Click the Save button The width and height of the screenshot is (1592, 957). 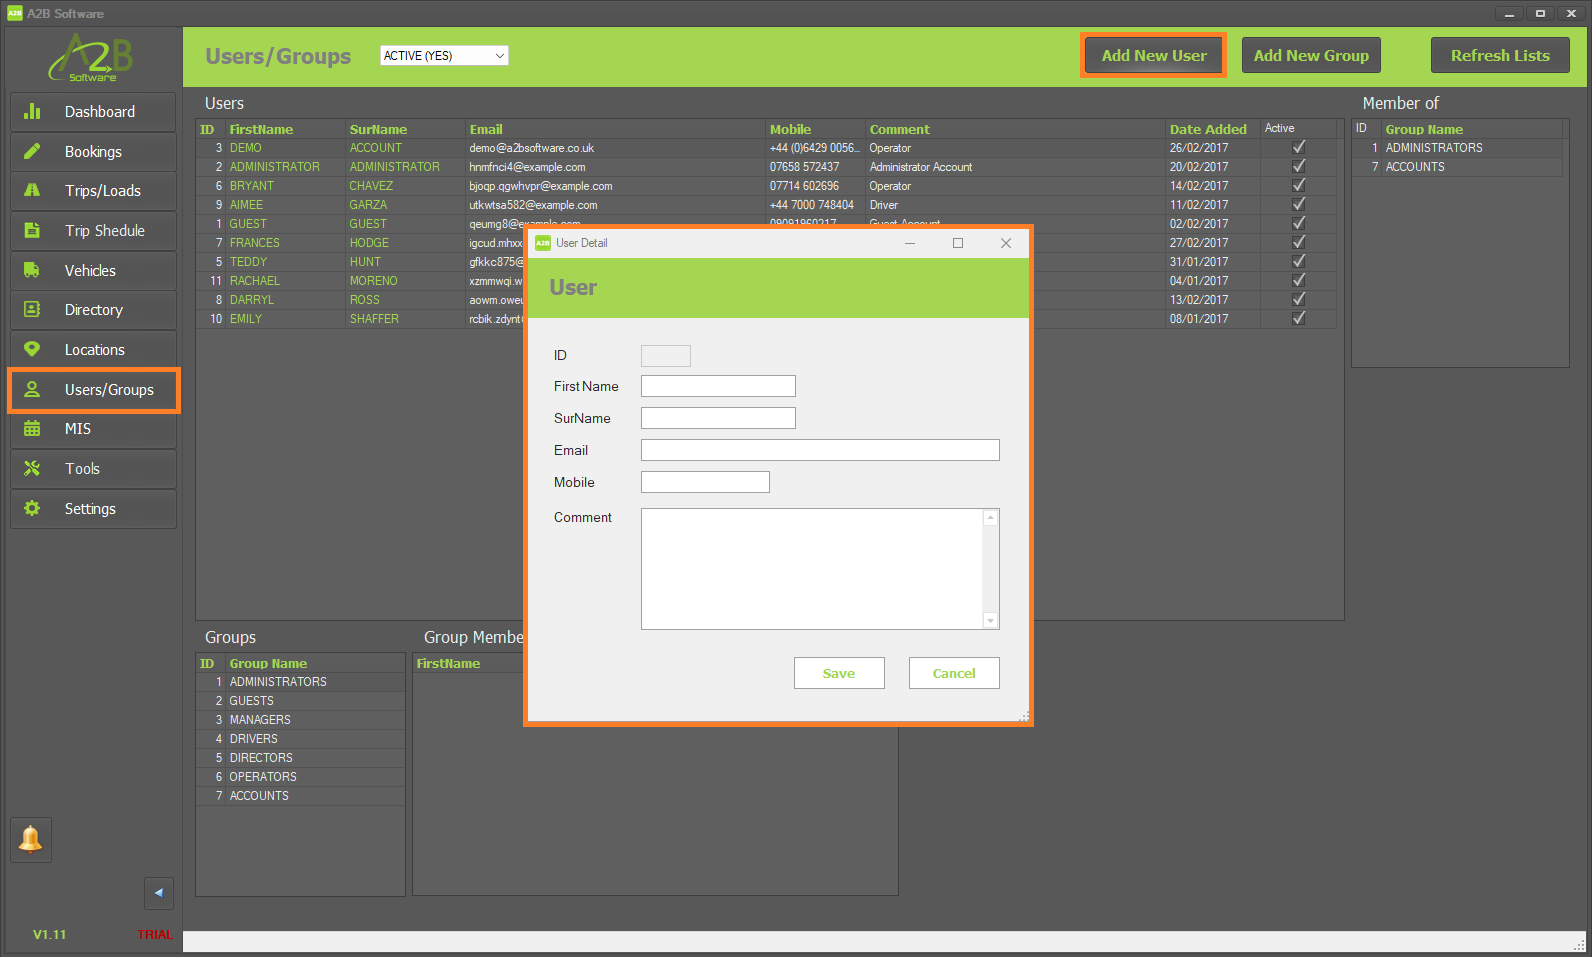tap(838, 673)
